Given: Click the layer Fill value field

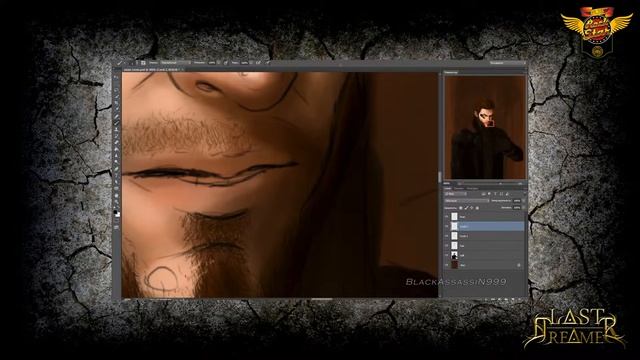Looking at the screenshot, I should (x=517, y=208).
